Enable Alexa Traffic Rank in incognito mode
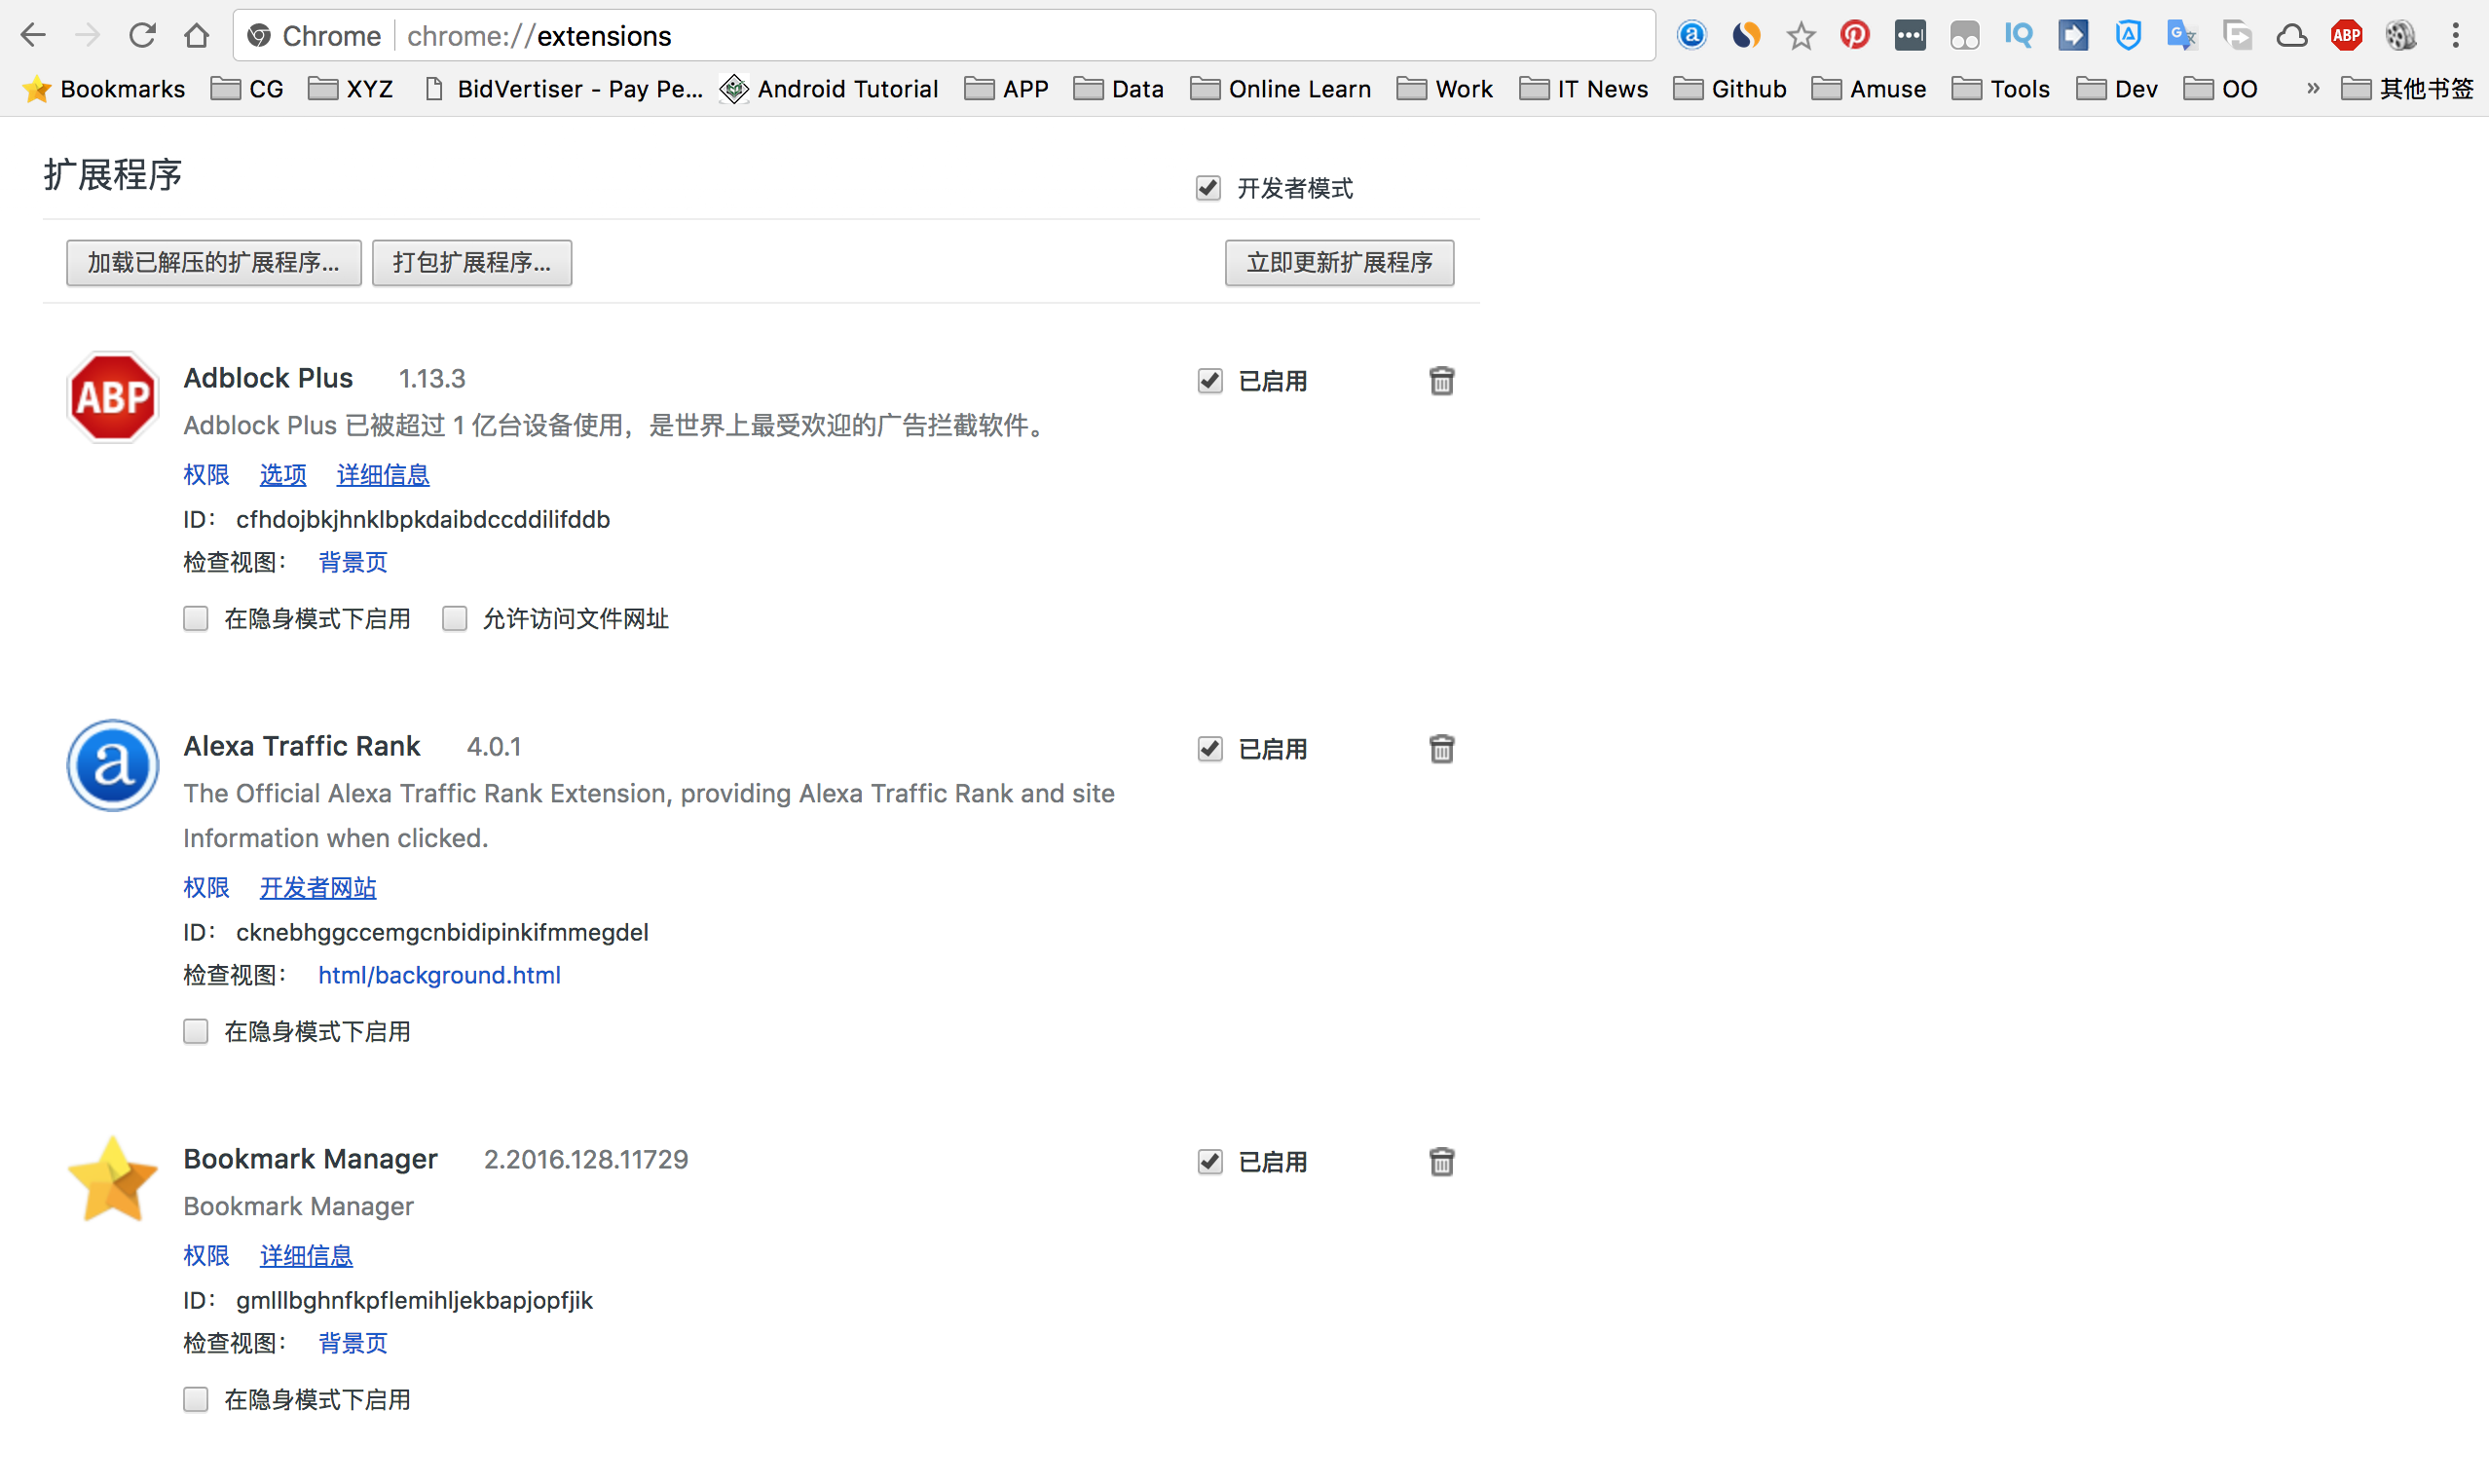2489x1484 pixels. 196,1031
